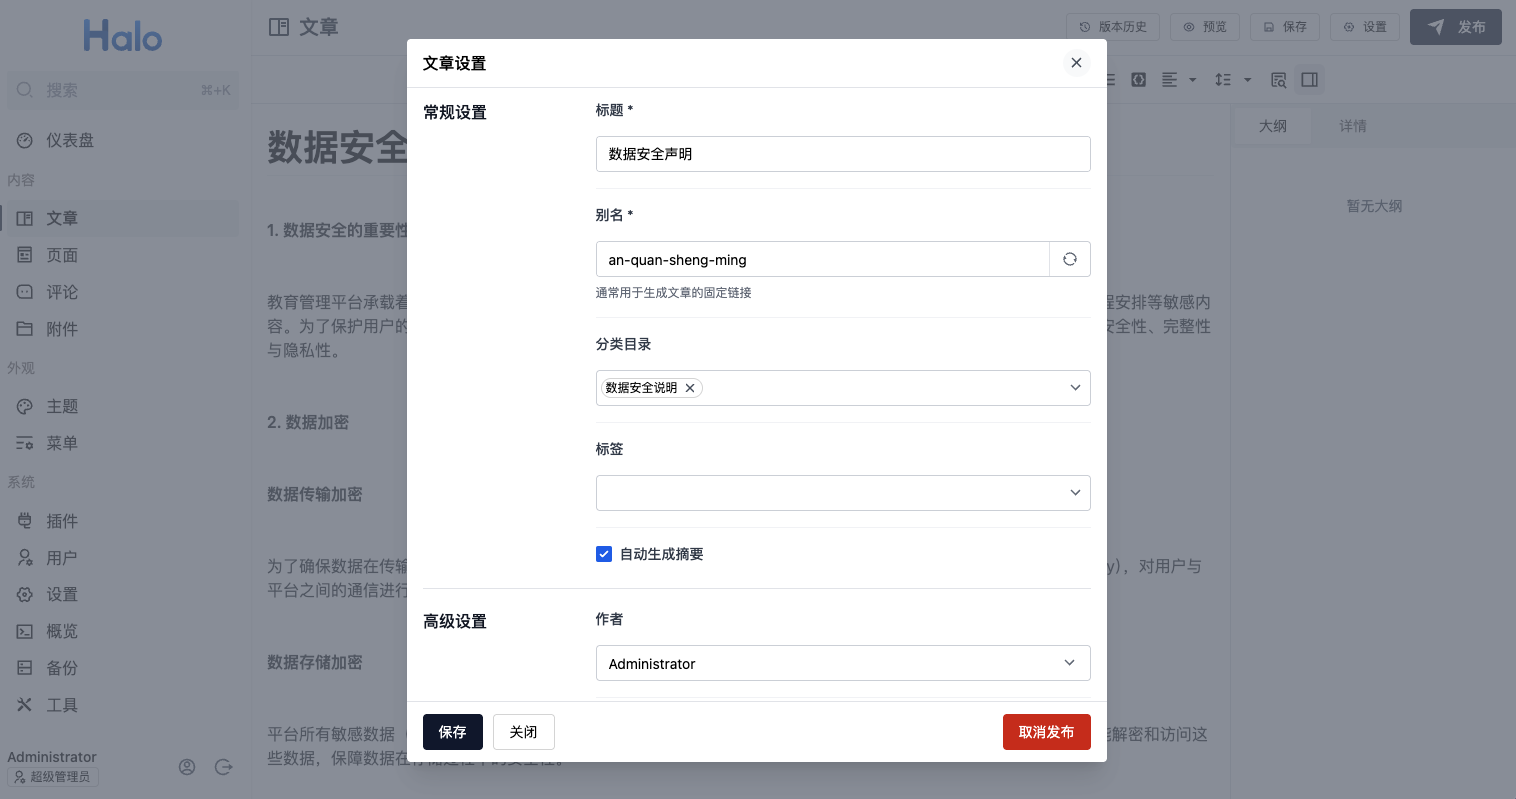Close the 文章设置 dialog with X

tap(1076, 63)
